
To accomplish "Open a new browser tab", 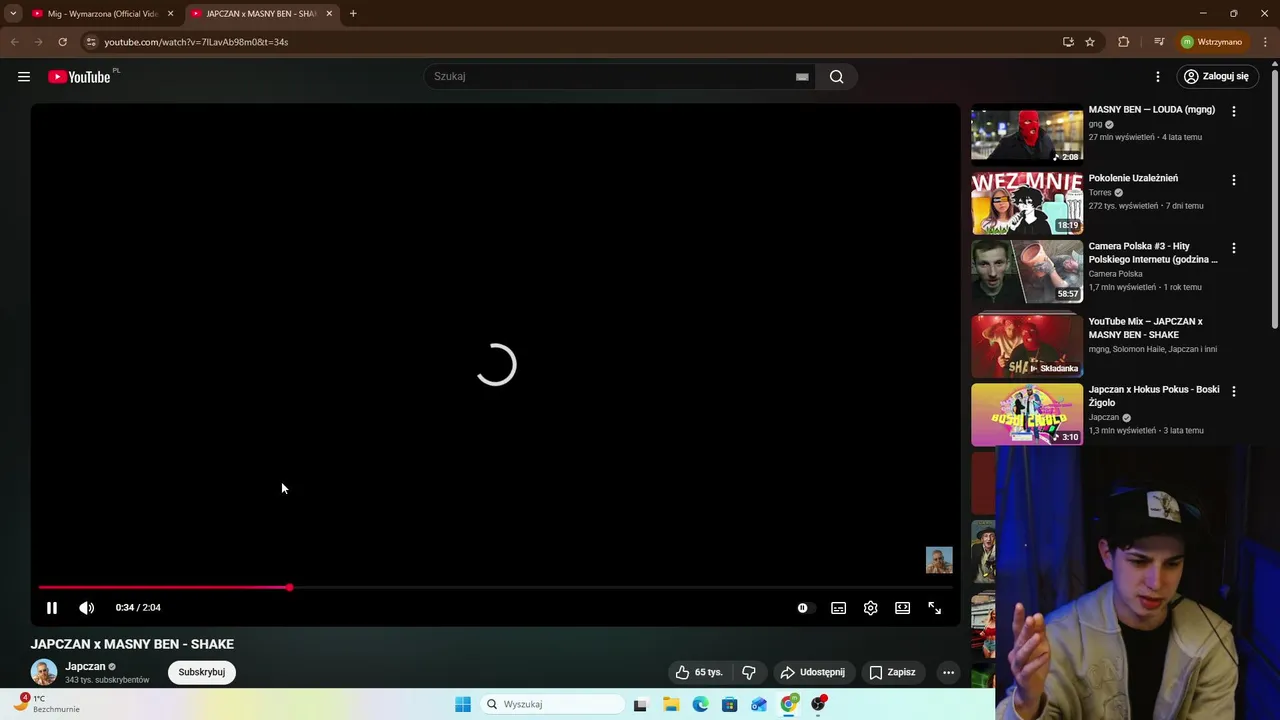I will click(x=353, y=14).
